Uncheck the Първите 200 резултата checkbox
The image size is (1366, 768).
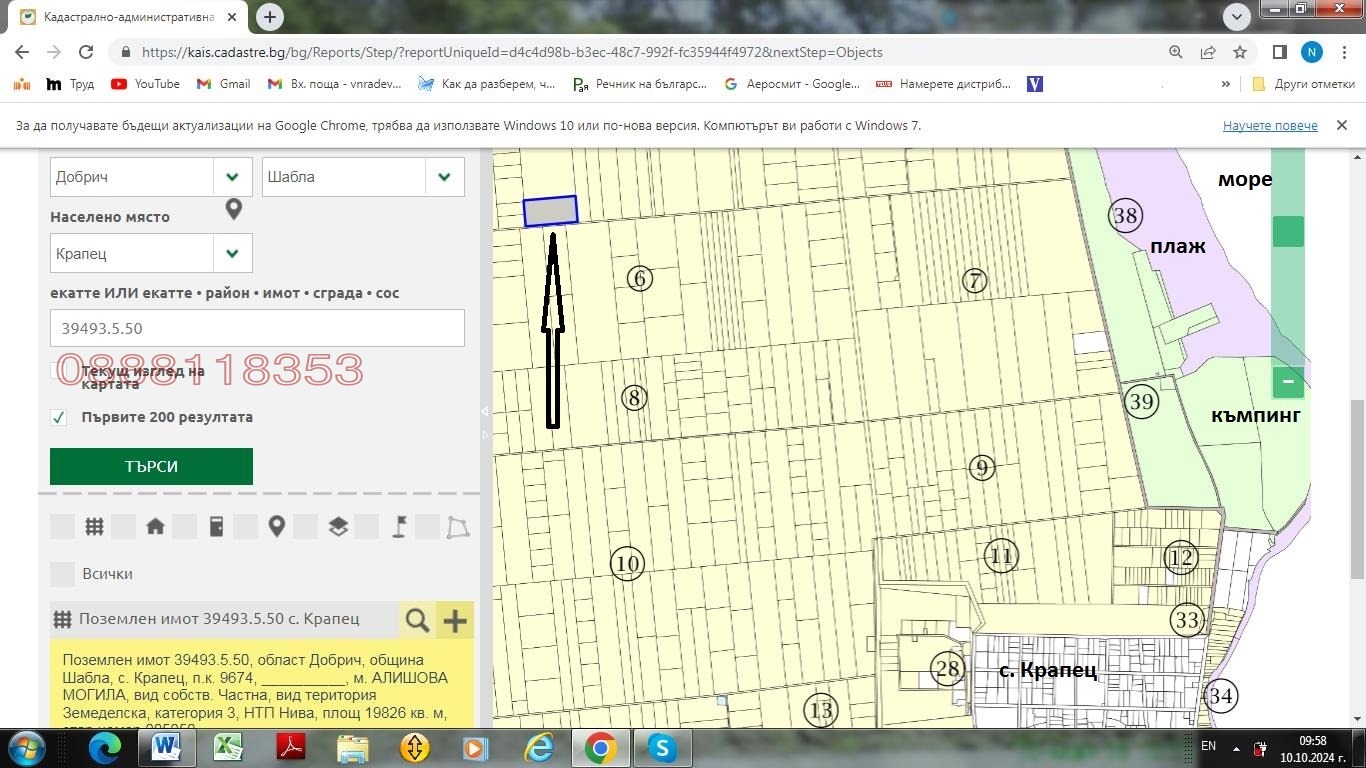point(59,417)
